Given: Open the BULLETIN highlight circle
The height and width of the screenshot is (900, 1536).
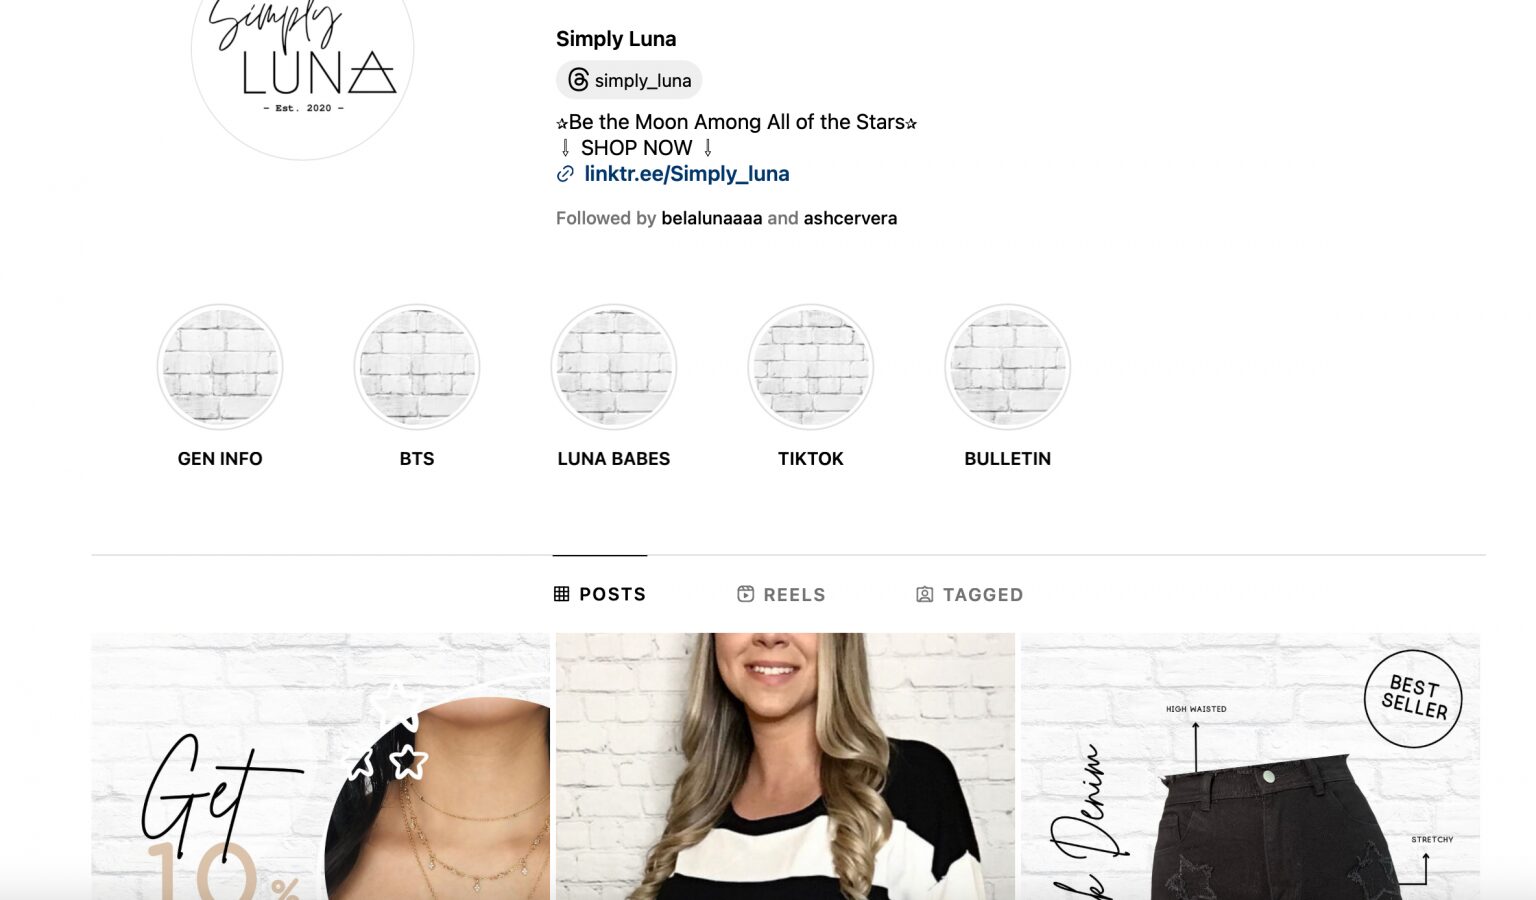Looking at the screenshot, I should pos(1008,367).
